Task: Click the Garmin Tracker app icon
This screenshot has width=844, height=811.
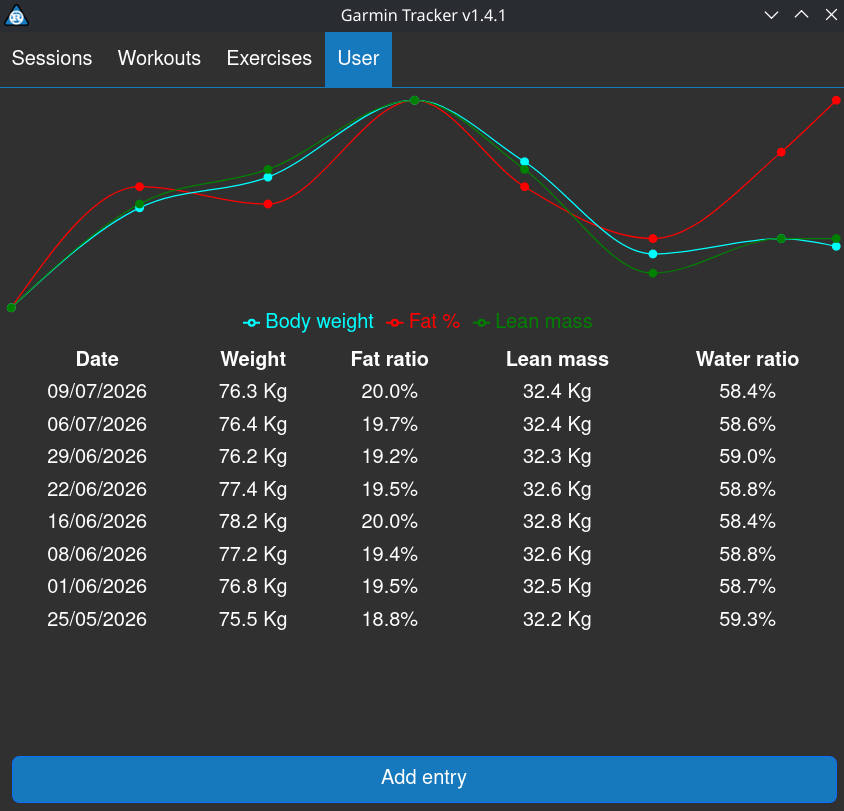Action: pos(16,16)
